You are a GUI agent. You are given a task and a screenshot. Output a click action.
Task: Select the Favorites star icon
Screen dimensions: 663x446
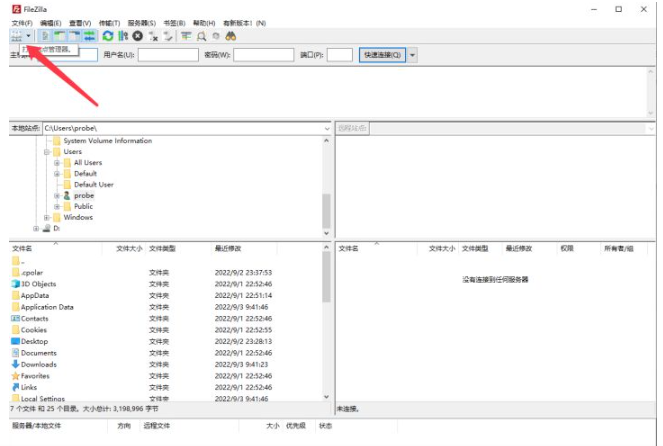[x=16, y=376]
